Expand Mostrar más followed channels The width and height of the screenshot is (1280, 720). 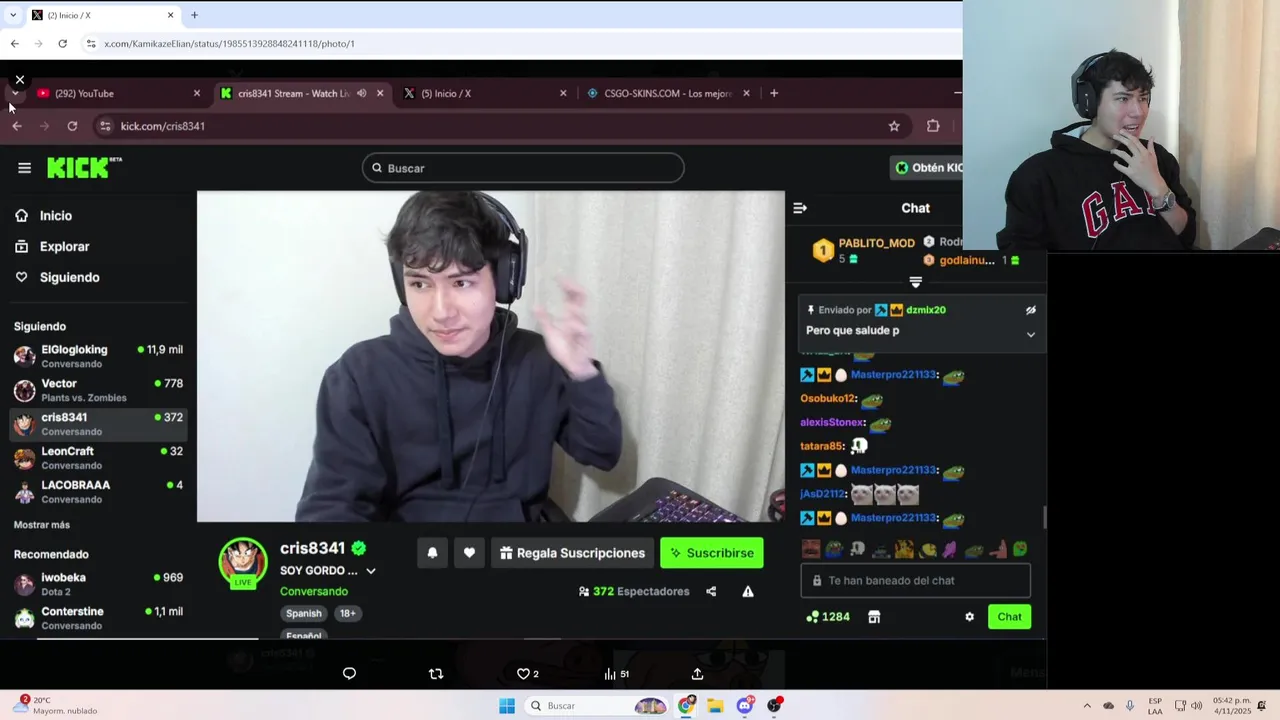click(x=42, y=525)
